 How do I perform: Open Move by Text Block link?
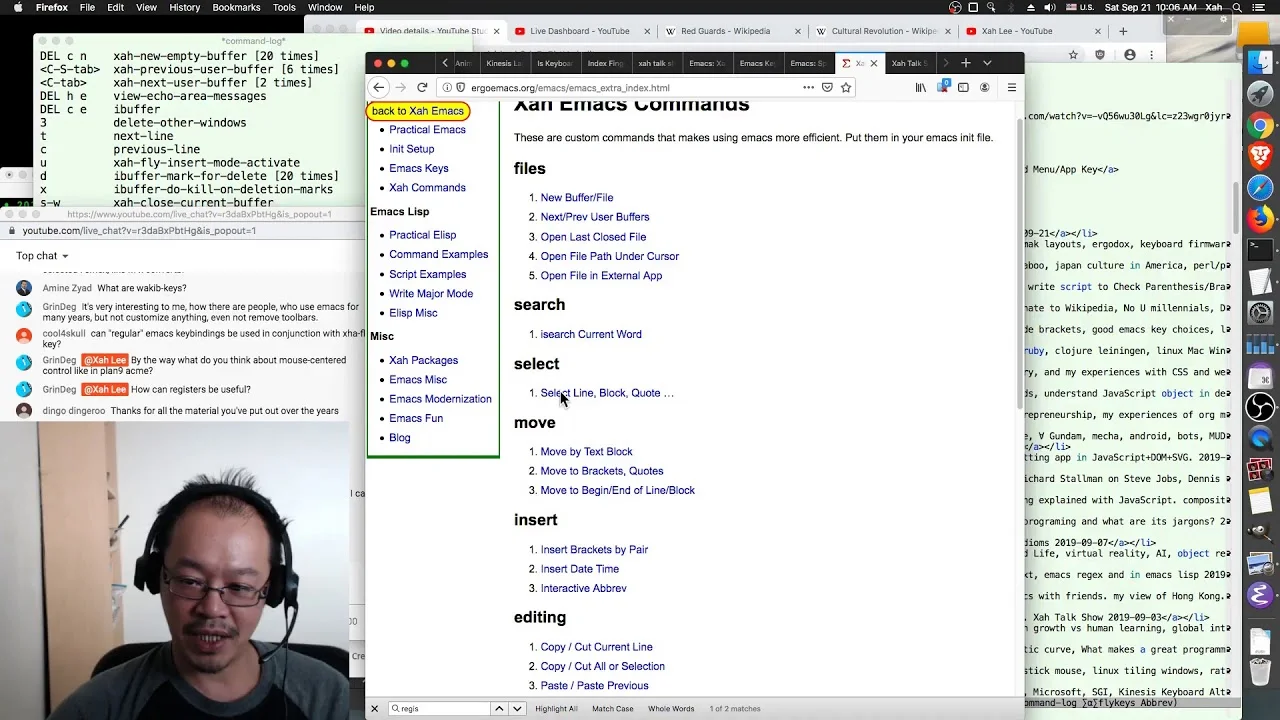coord(586,452)
